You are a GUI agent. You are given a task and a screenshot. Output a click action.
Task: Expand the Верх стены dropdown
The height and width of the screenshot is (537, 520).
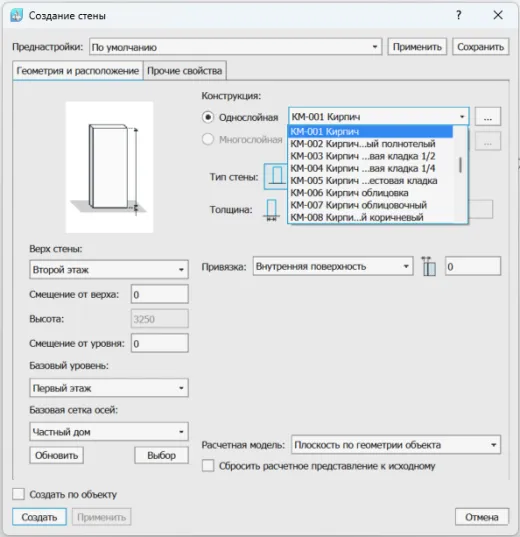pyautogui.click(x=109, y=270)
